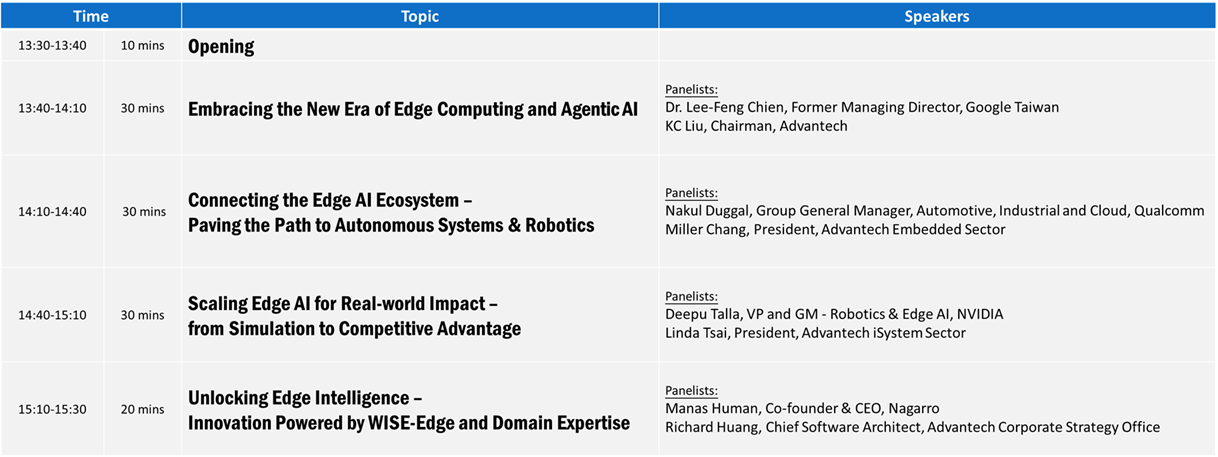This screenshot has height=457, width=1218.
Task: Click the Time column header
Action: point(91,16)
